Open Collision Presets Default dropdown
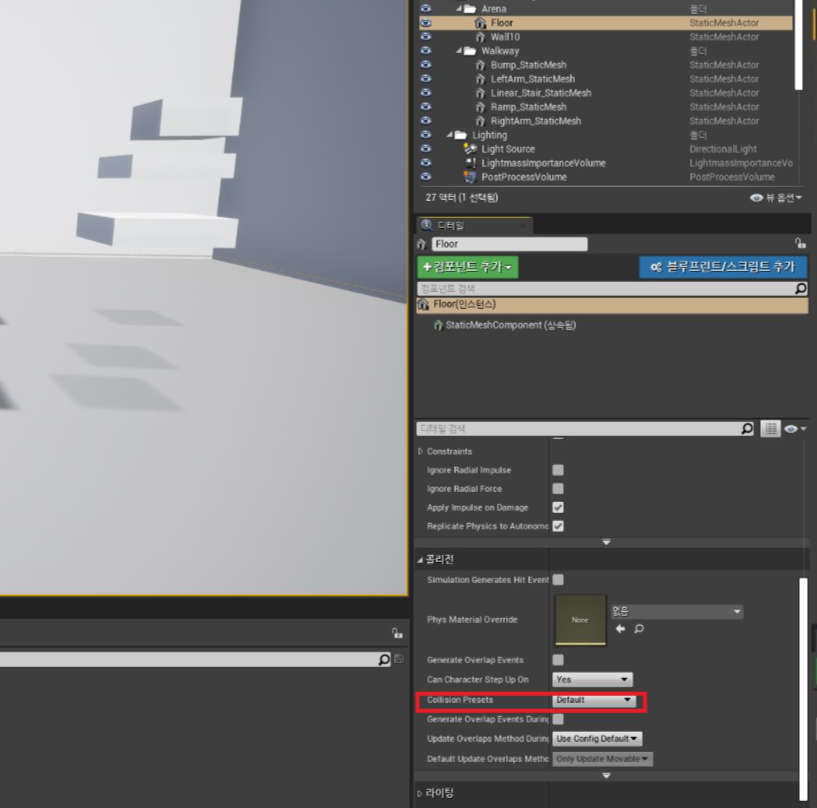This screenshot has width=817, height=808. (x=594, y=700)
